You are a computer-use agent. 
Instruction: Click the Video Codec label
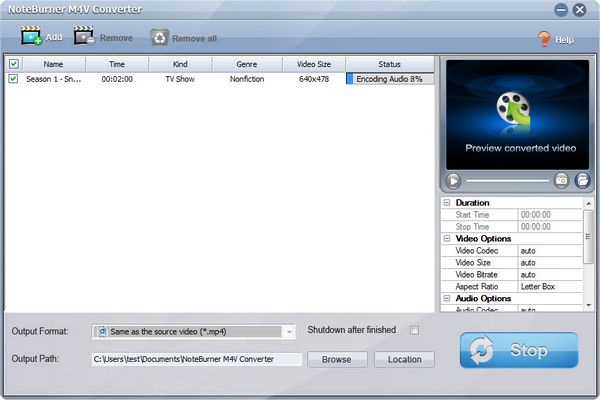477,251
